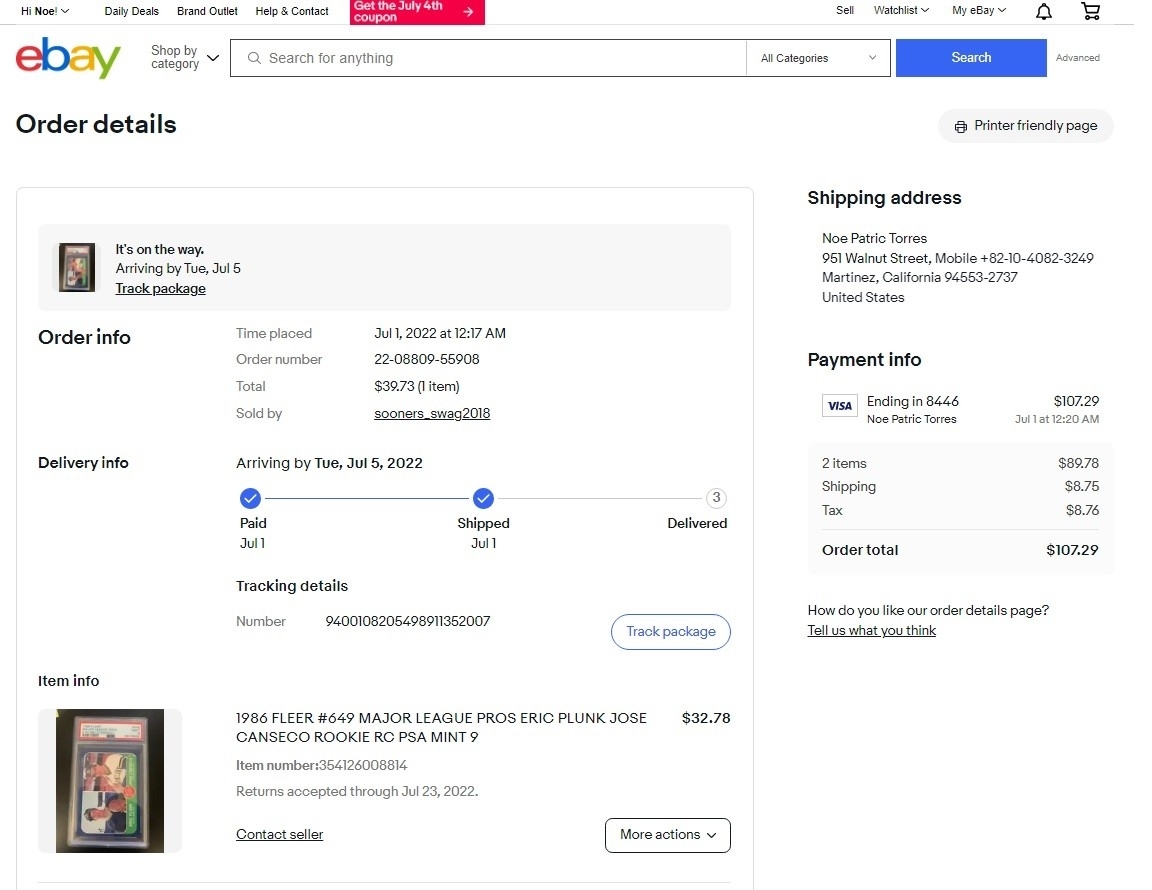Click the tax amount $8.76
Screen dimensions: 1152x890
click(1082, 510)
